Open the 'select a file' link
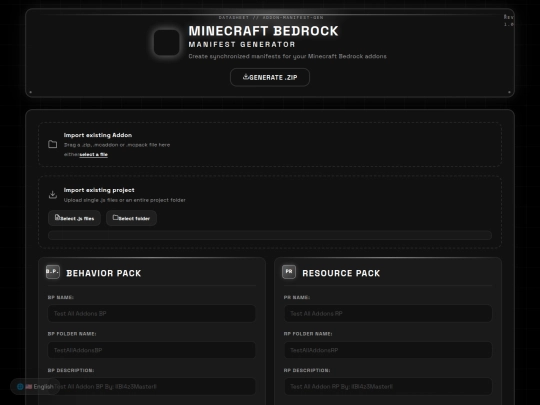The width and height of the screenshot is (540, 405). click(x=94, y=155)
